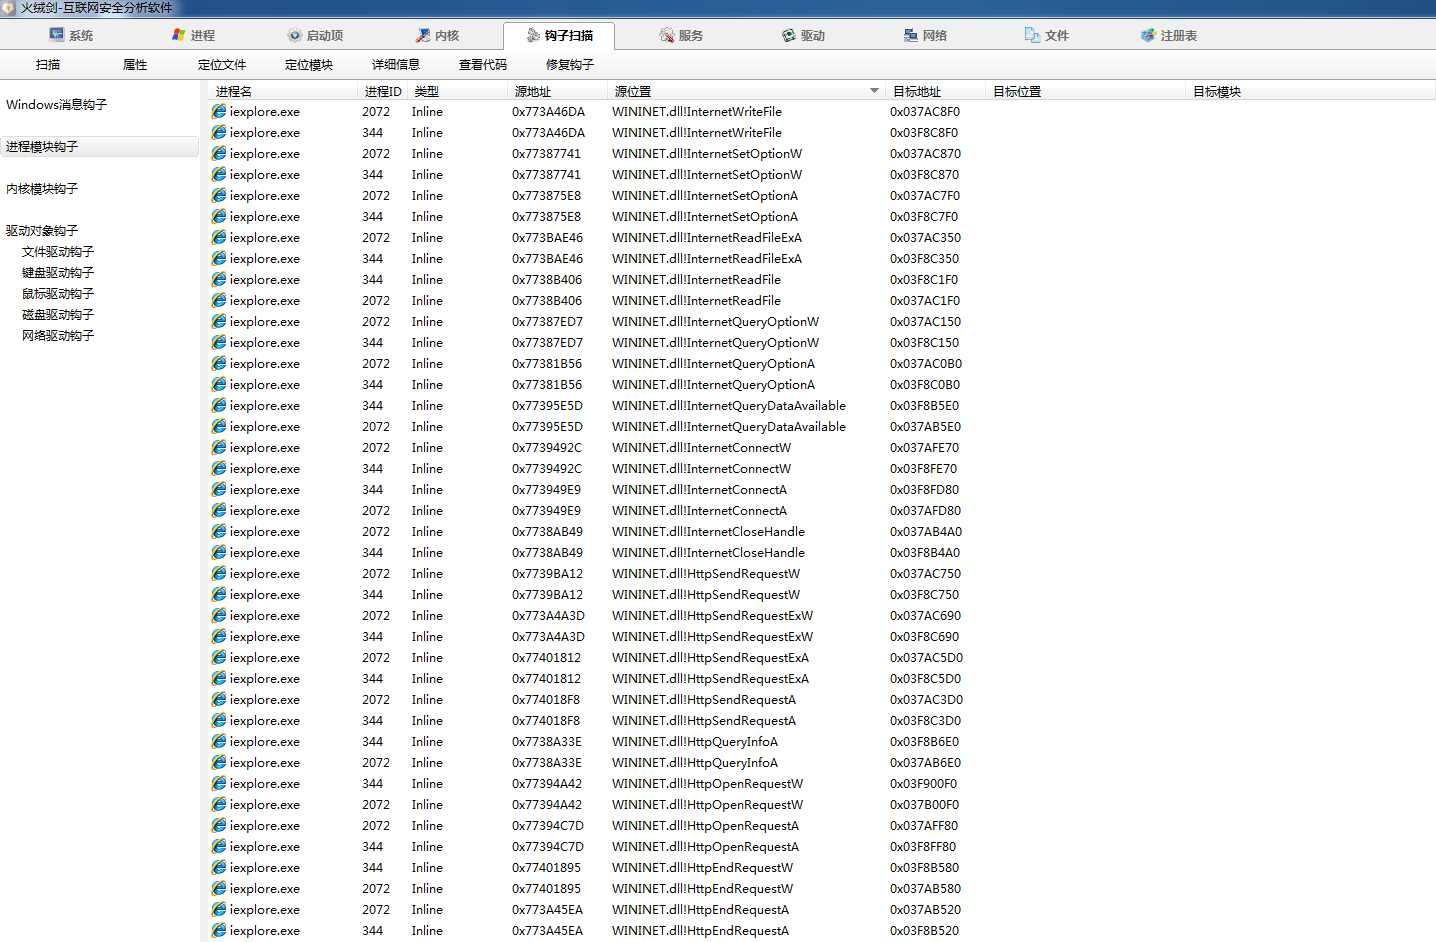Open the 文件 tab
1436x942 pixels.
pyautogui.click(x=1046, y=35)
